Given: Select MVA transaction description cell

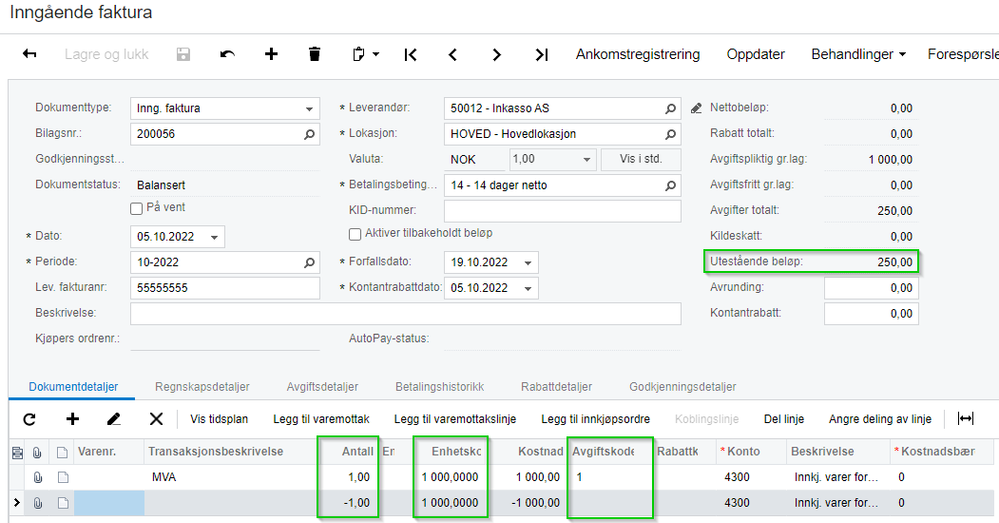Looking at the screenshot, I should coord(231,477).
